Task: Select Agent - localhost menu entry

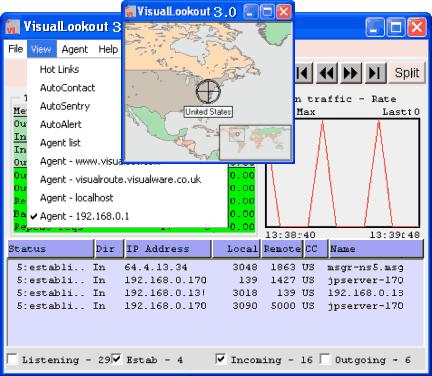Action: point(77,198)
